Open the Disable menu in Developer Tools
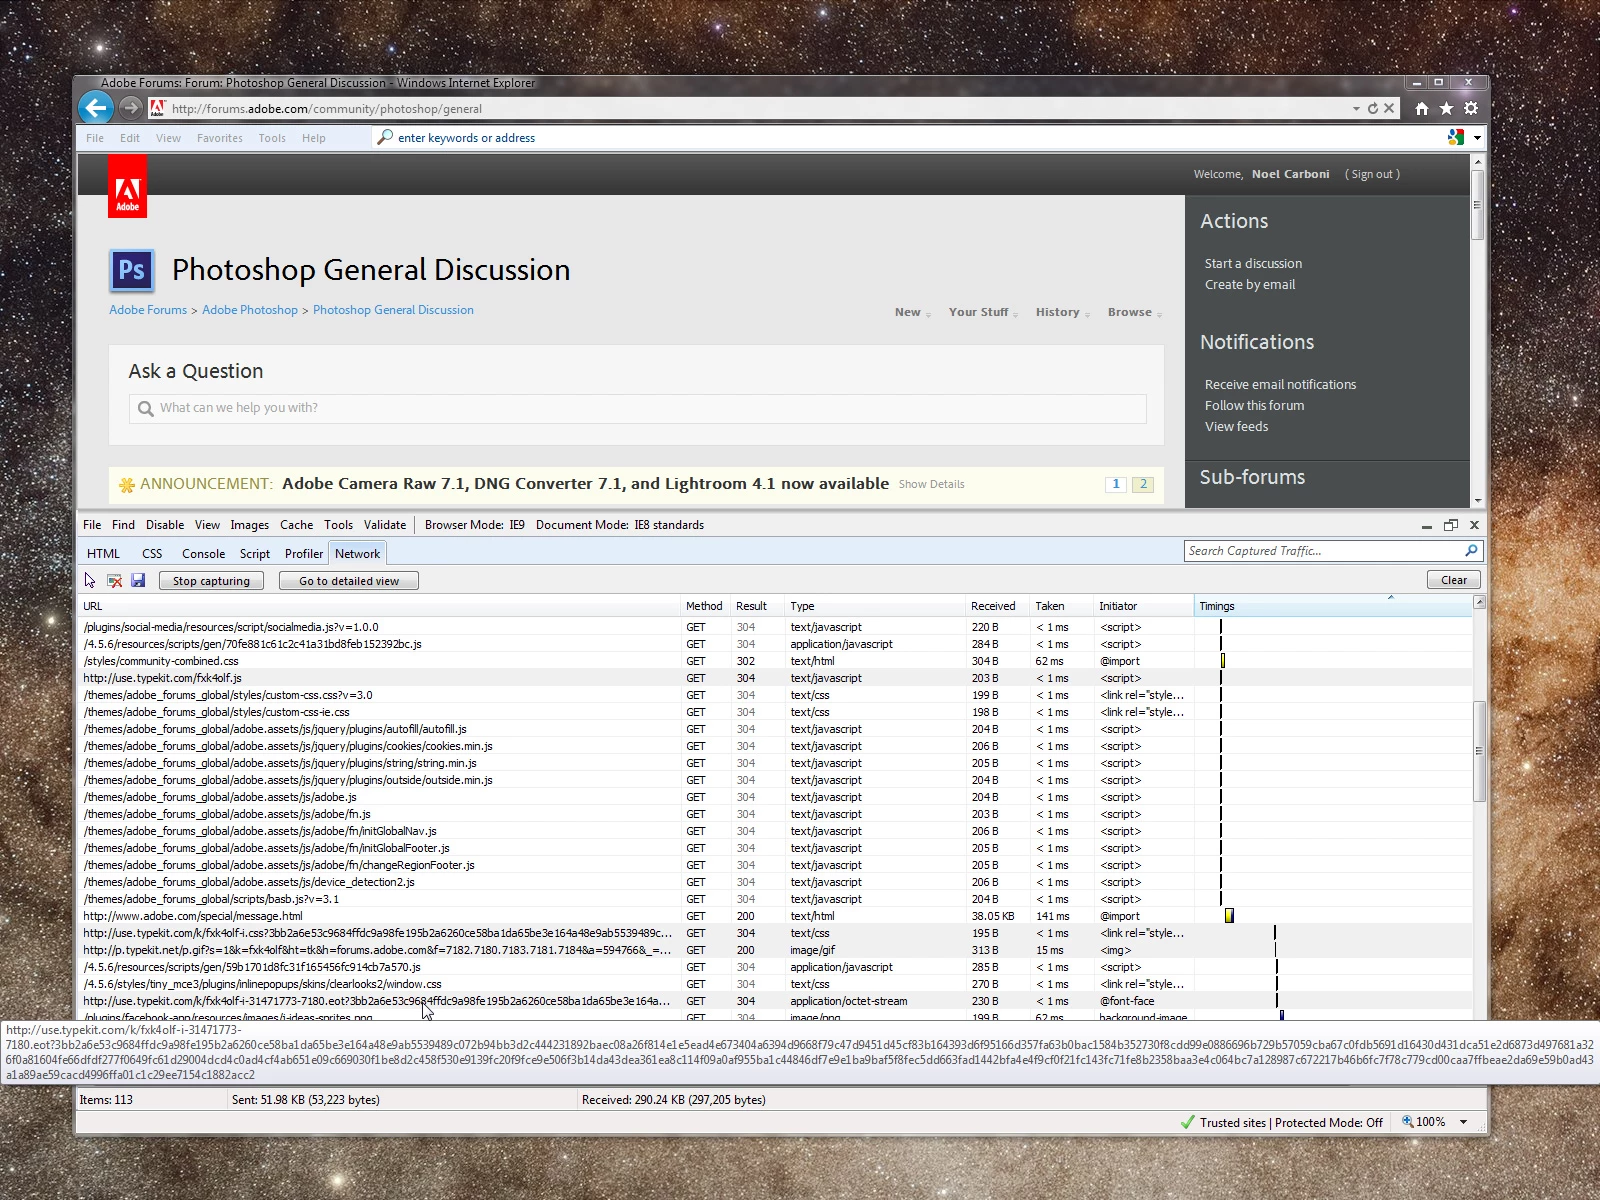Screen dimensions: 1600x1200 point(165,525)
